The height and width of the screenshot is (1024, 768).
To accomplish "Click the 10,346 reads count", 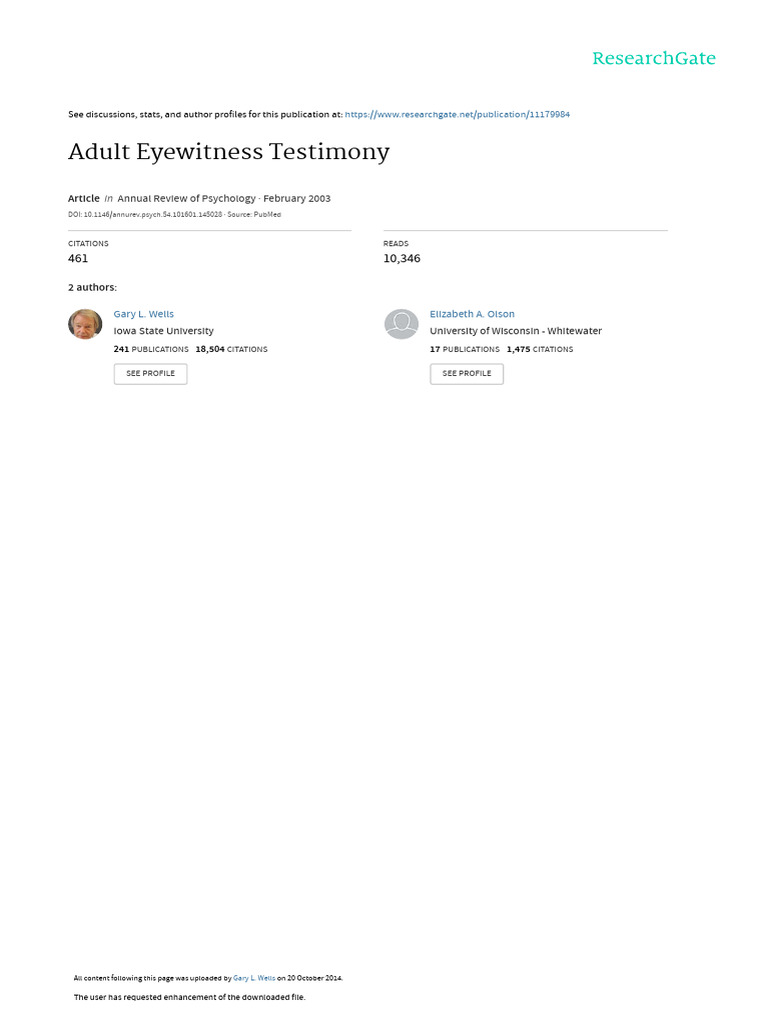I will click(x=402, y=258).
